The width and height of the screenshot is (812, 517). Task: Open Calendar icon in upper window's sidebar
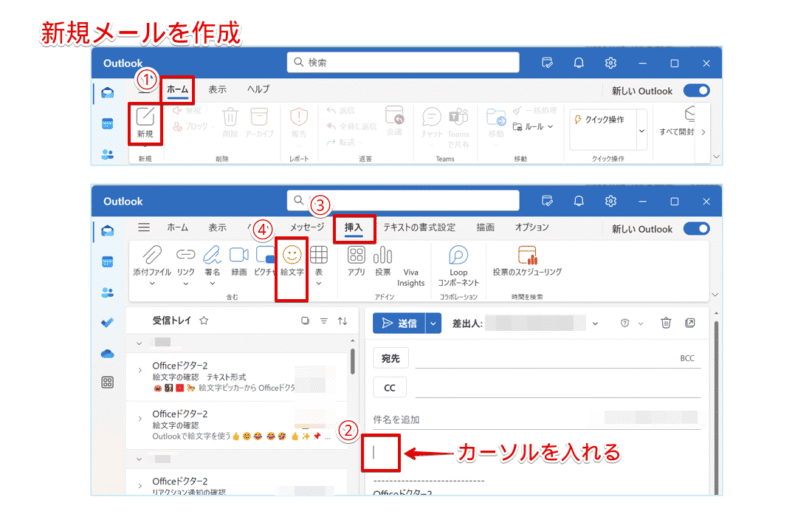click(x=107, y=124)
